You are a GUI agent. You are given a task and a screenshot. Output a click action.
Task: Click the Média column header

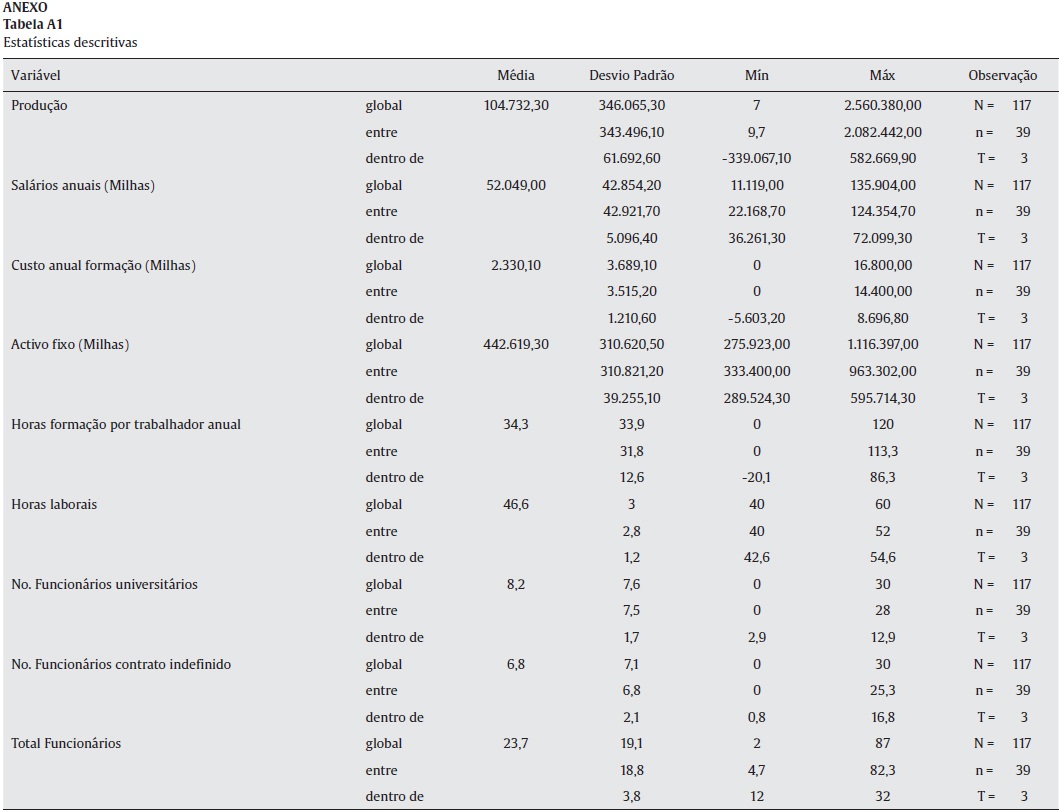click(516, 76)
